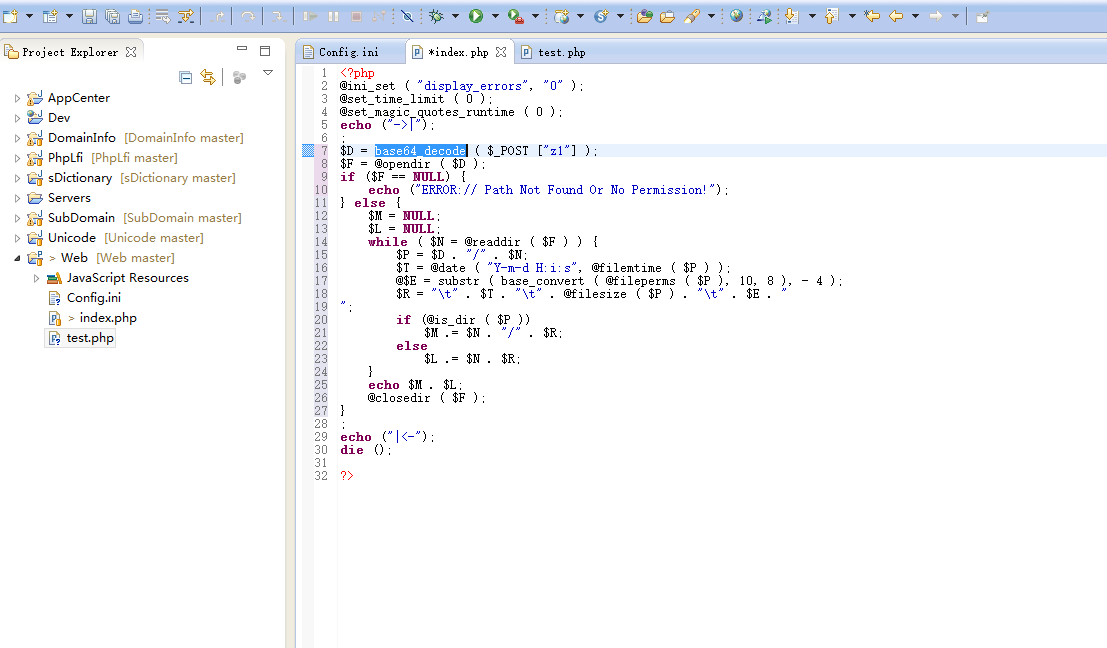Expand the Unicode project
Screen dimensions: 1107x648
pyautogui.click(x=18, y=238)
